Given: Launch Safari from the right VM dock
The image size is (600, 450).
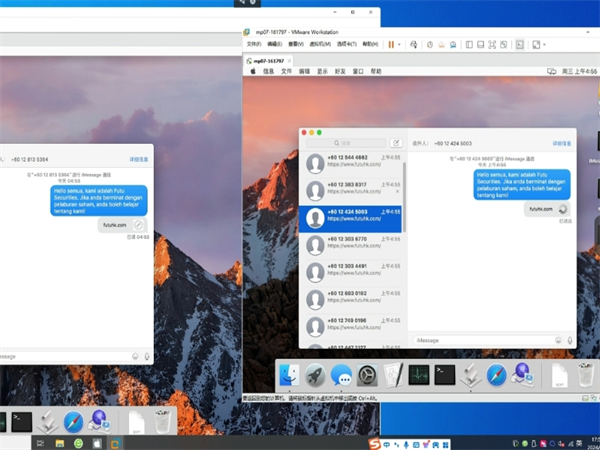Looking at the screenshot, I should 497,376.
